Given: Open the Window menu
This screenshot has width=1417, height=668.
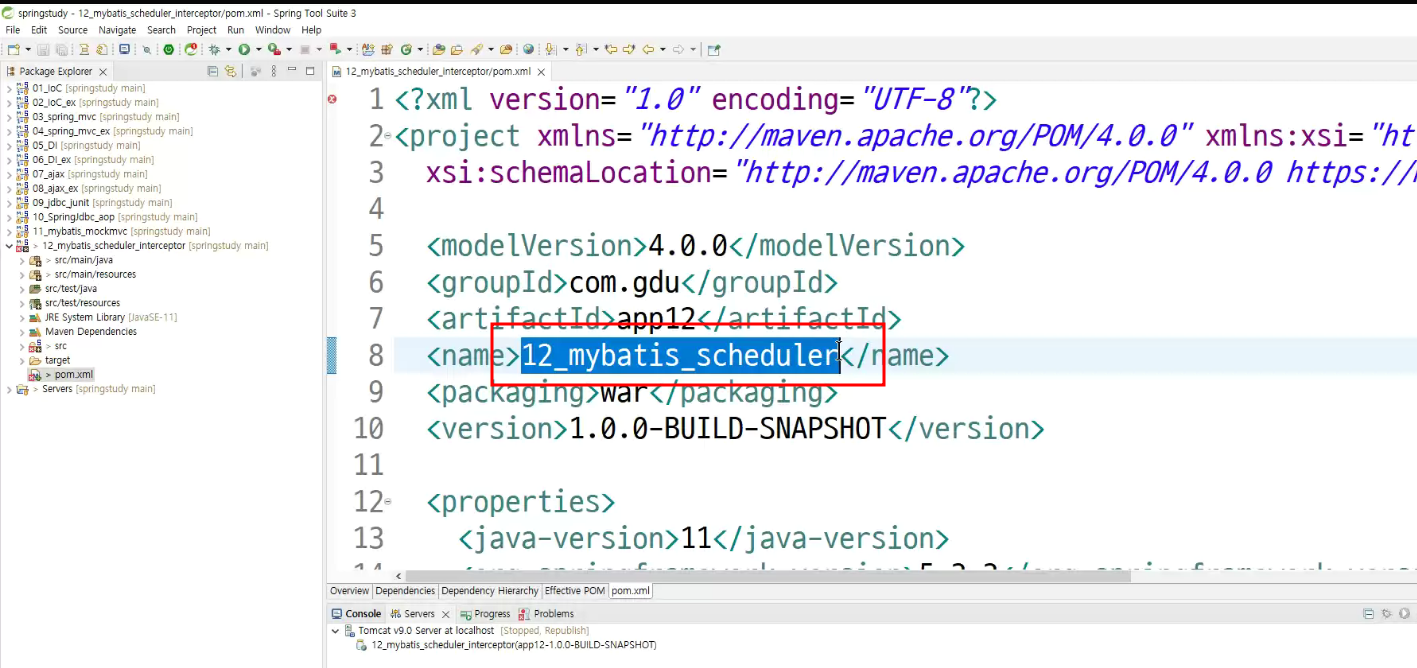Looking at the screenshot, I should click(273, 30).
